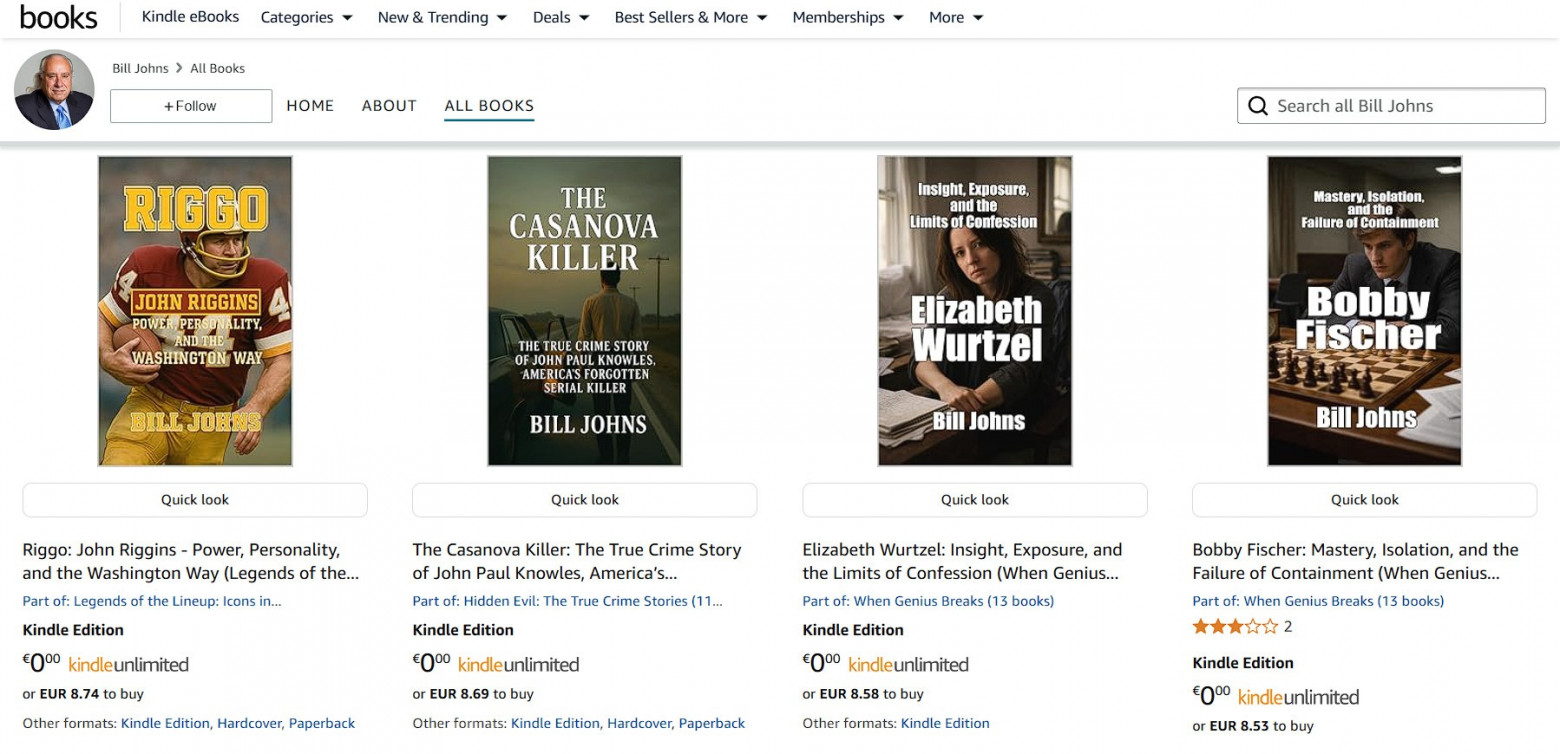Click the books logo

tap(59, 17)
